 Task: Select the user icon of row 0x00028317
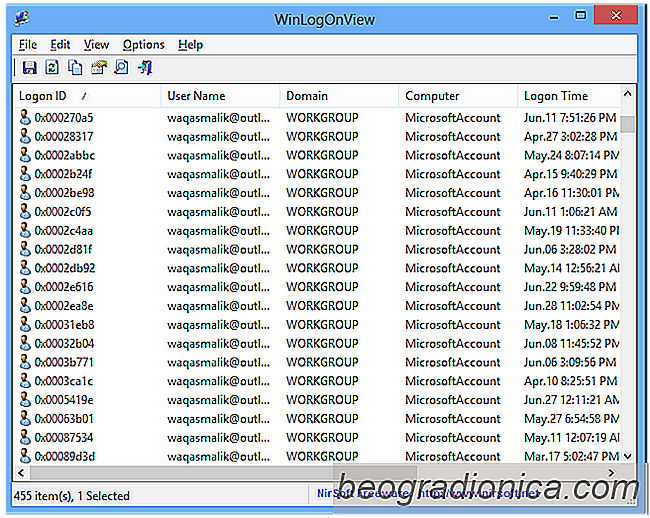pyautogui.click(x=25, y=136)
